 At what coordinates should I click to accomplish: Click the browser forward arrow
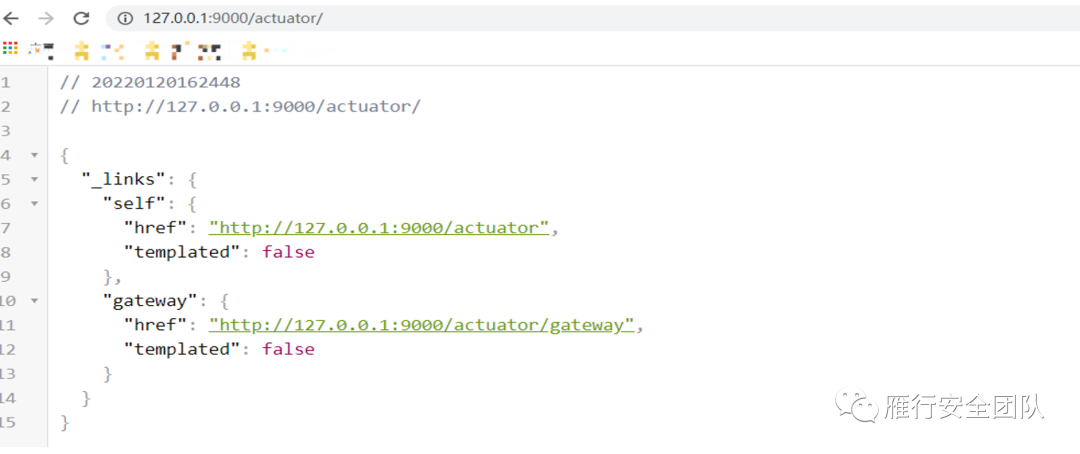pyautogui.click(x=46, y=18)
